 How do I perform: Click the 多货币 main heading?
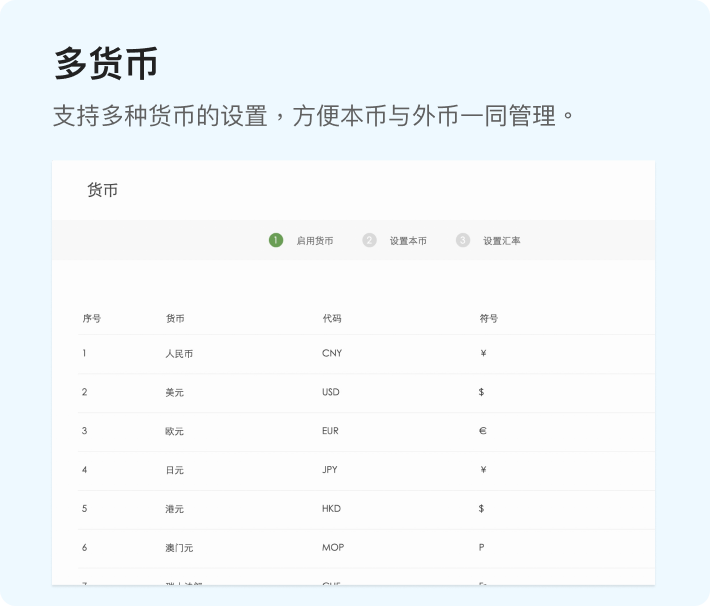pos(106,63)
